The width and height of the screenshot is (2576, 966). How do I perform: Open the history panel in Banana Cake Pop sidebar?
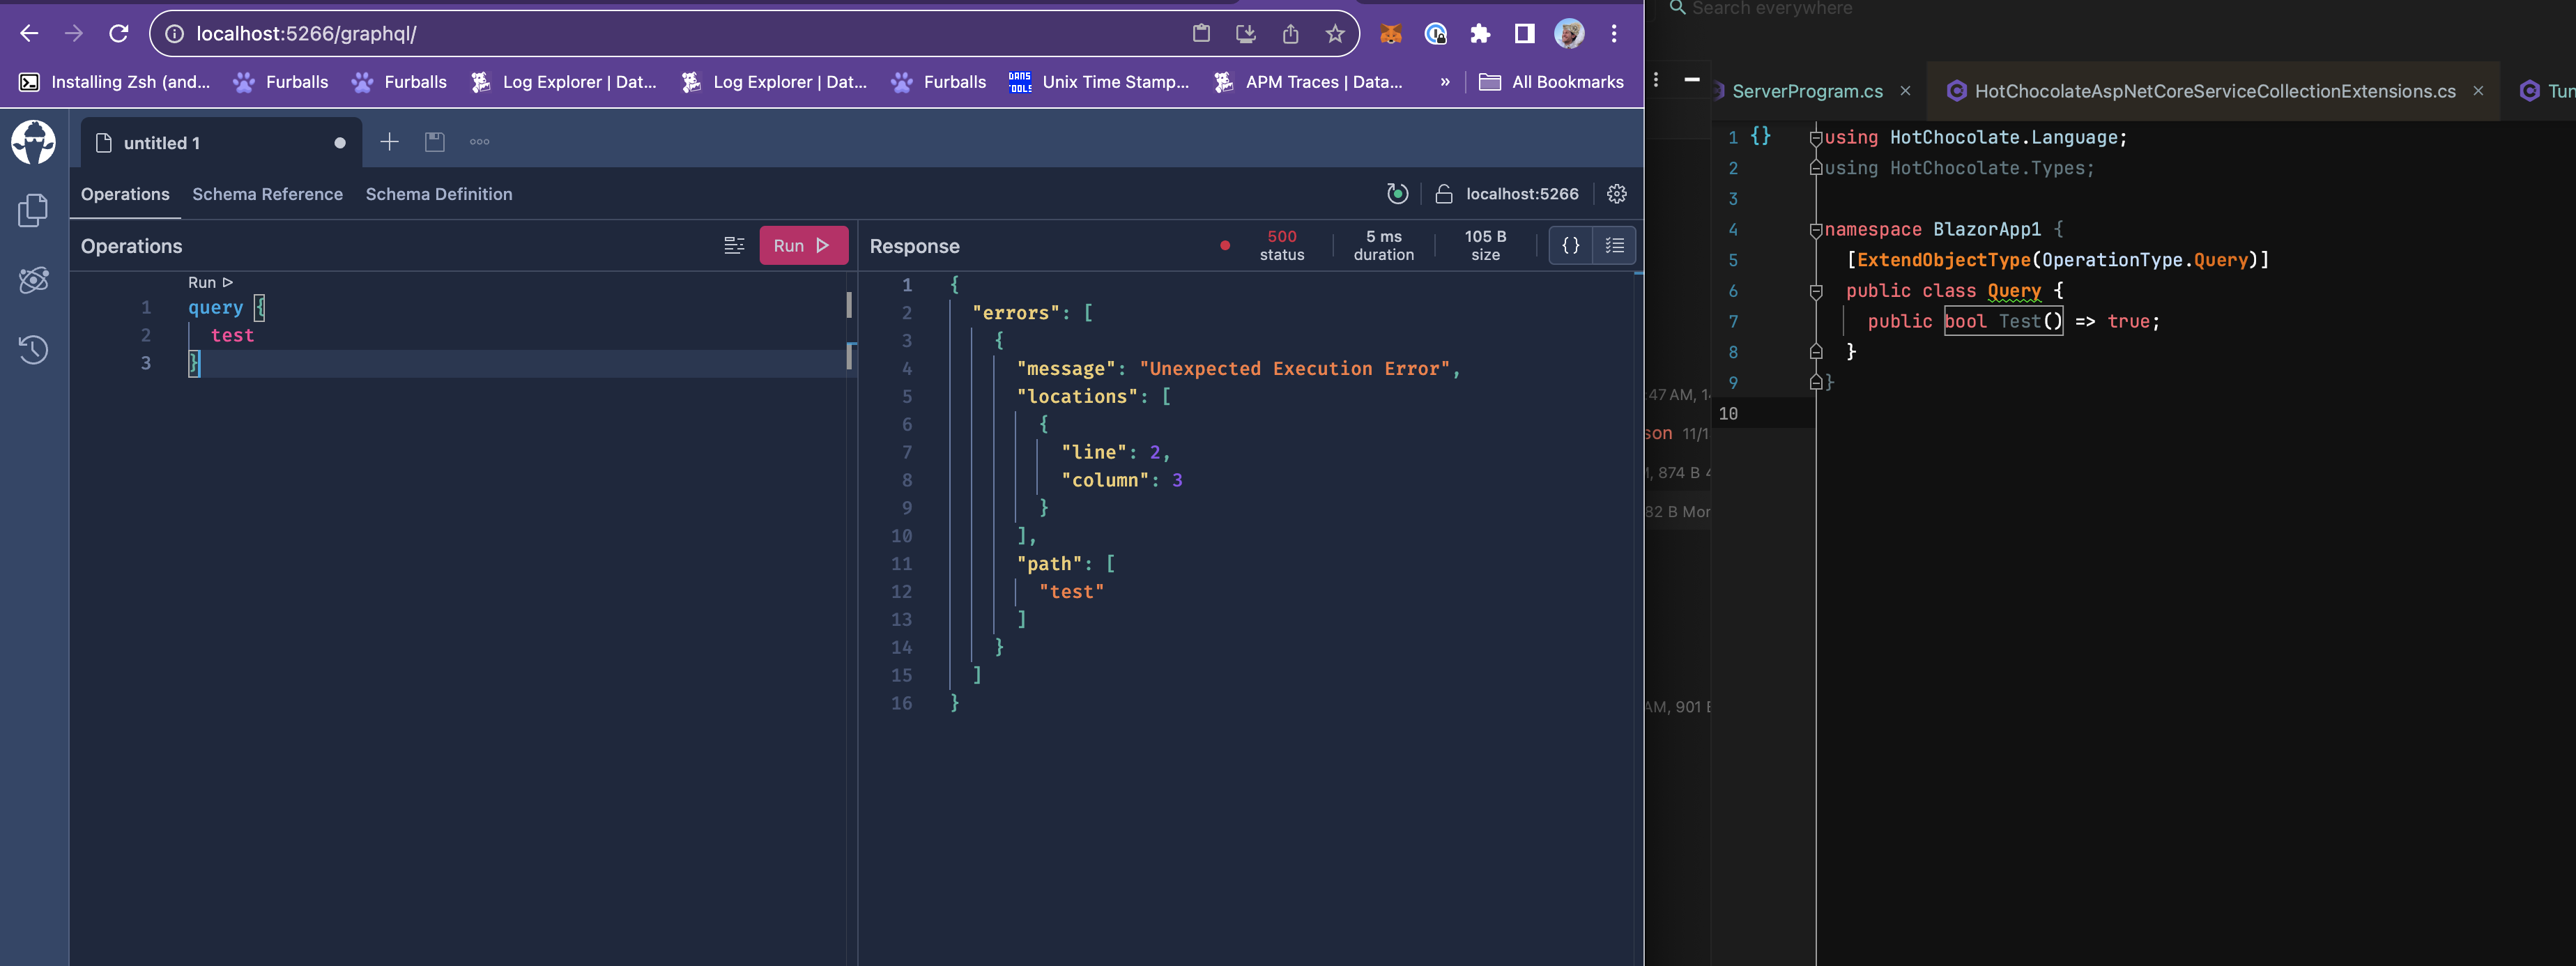(x=33, y=350)
